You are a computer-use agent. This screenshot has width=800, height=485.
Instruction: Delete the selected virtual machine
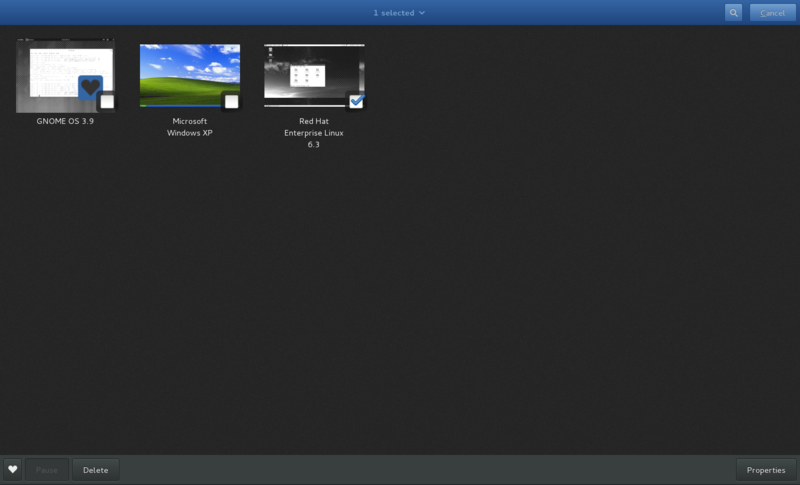coord(95,469)
